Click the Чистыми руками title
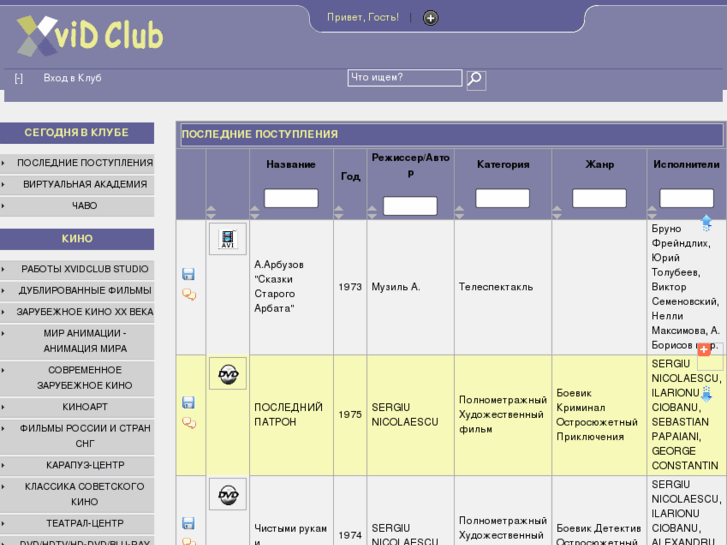 (x=290, y=534)
